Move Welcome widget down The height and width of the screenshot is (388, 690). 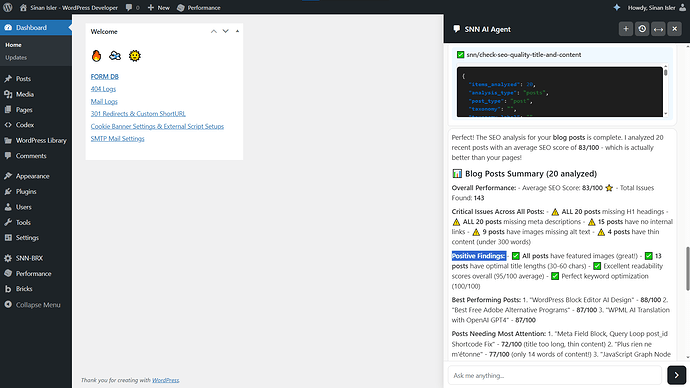pos(225,31)
